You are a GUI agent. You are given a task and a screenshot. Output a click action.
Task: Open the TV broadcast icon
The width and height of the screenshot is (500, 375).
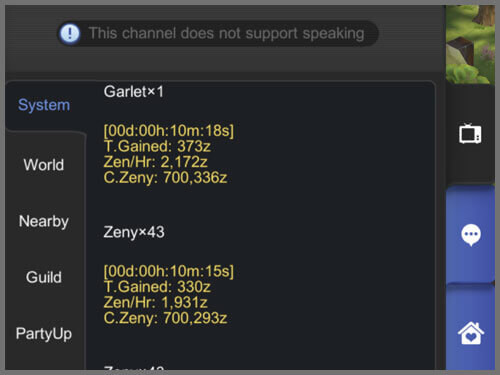point(470,133)
